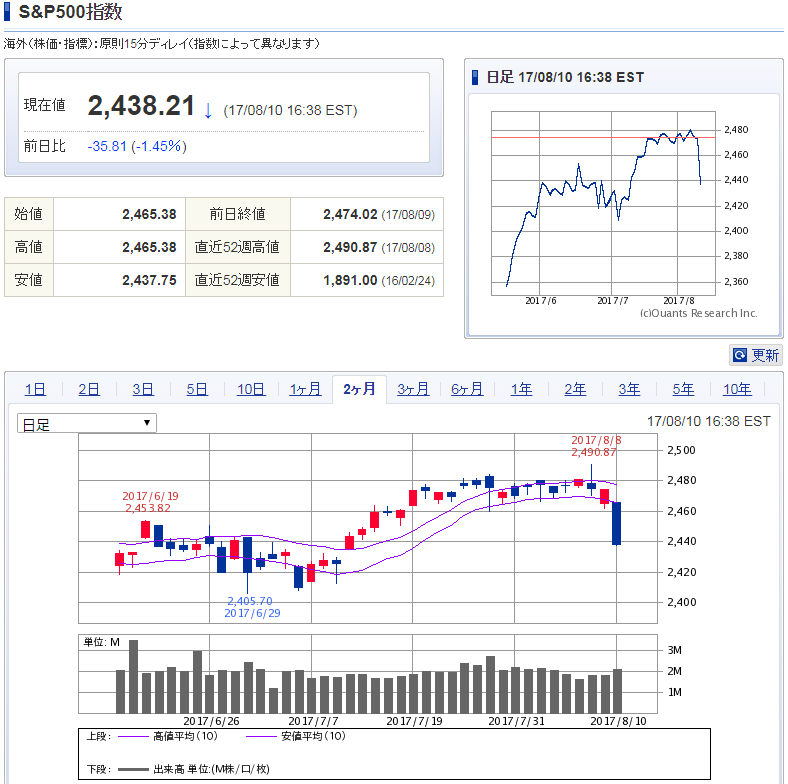Switch to the 6ヶ月 tab
The image size is (788, 784).
467,389
